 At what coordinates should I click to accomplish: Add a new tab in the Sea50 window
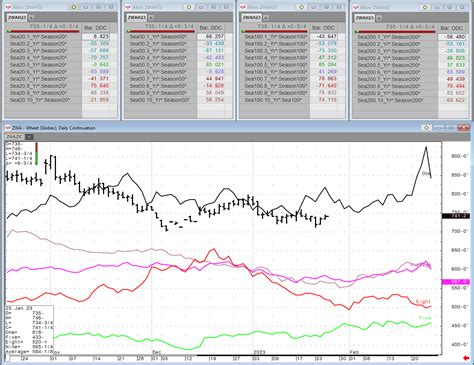point(151,18)
